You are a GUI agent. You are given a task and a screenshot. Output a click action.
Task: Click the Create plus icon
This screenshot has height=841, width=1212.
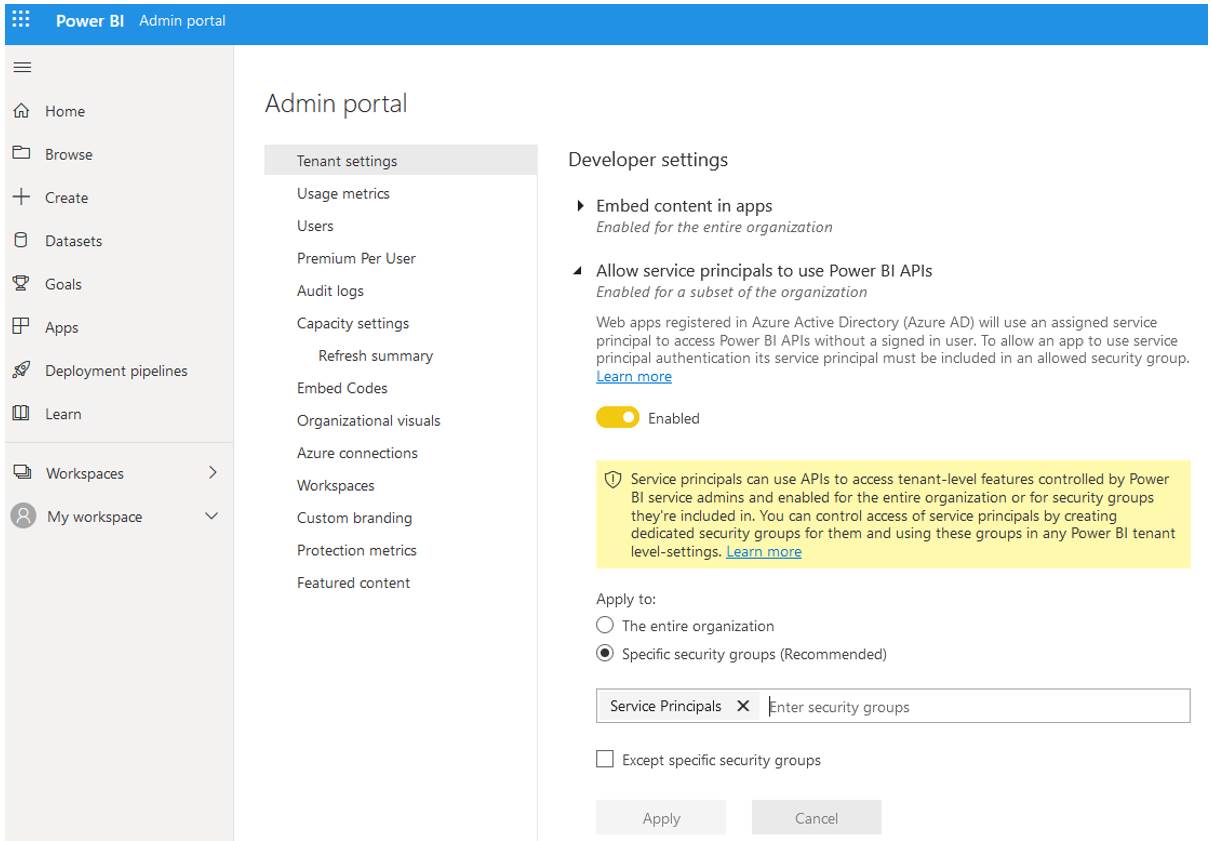pos(21,197)
